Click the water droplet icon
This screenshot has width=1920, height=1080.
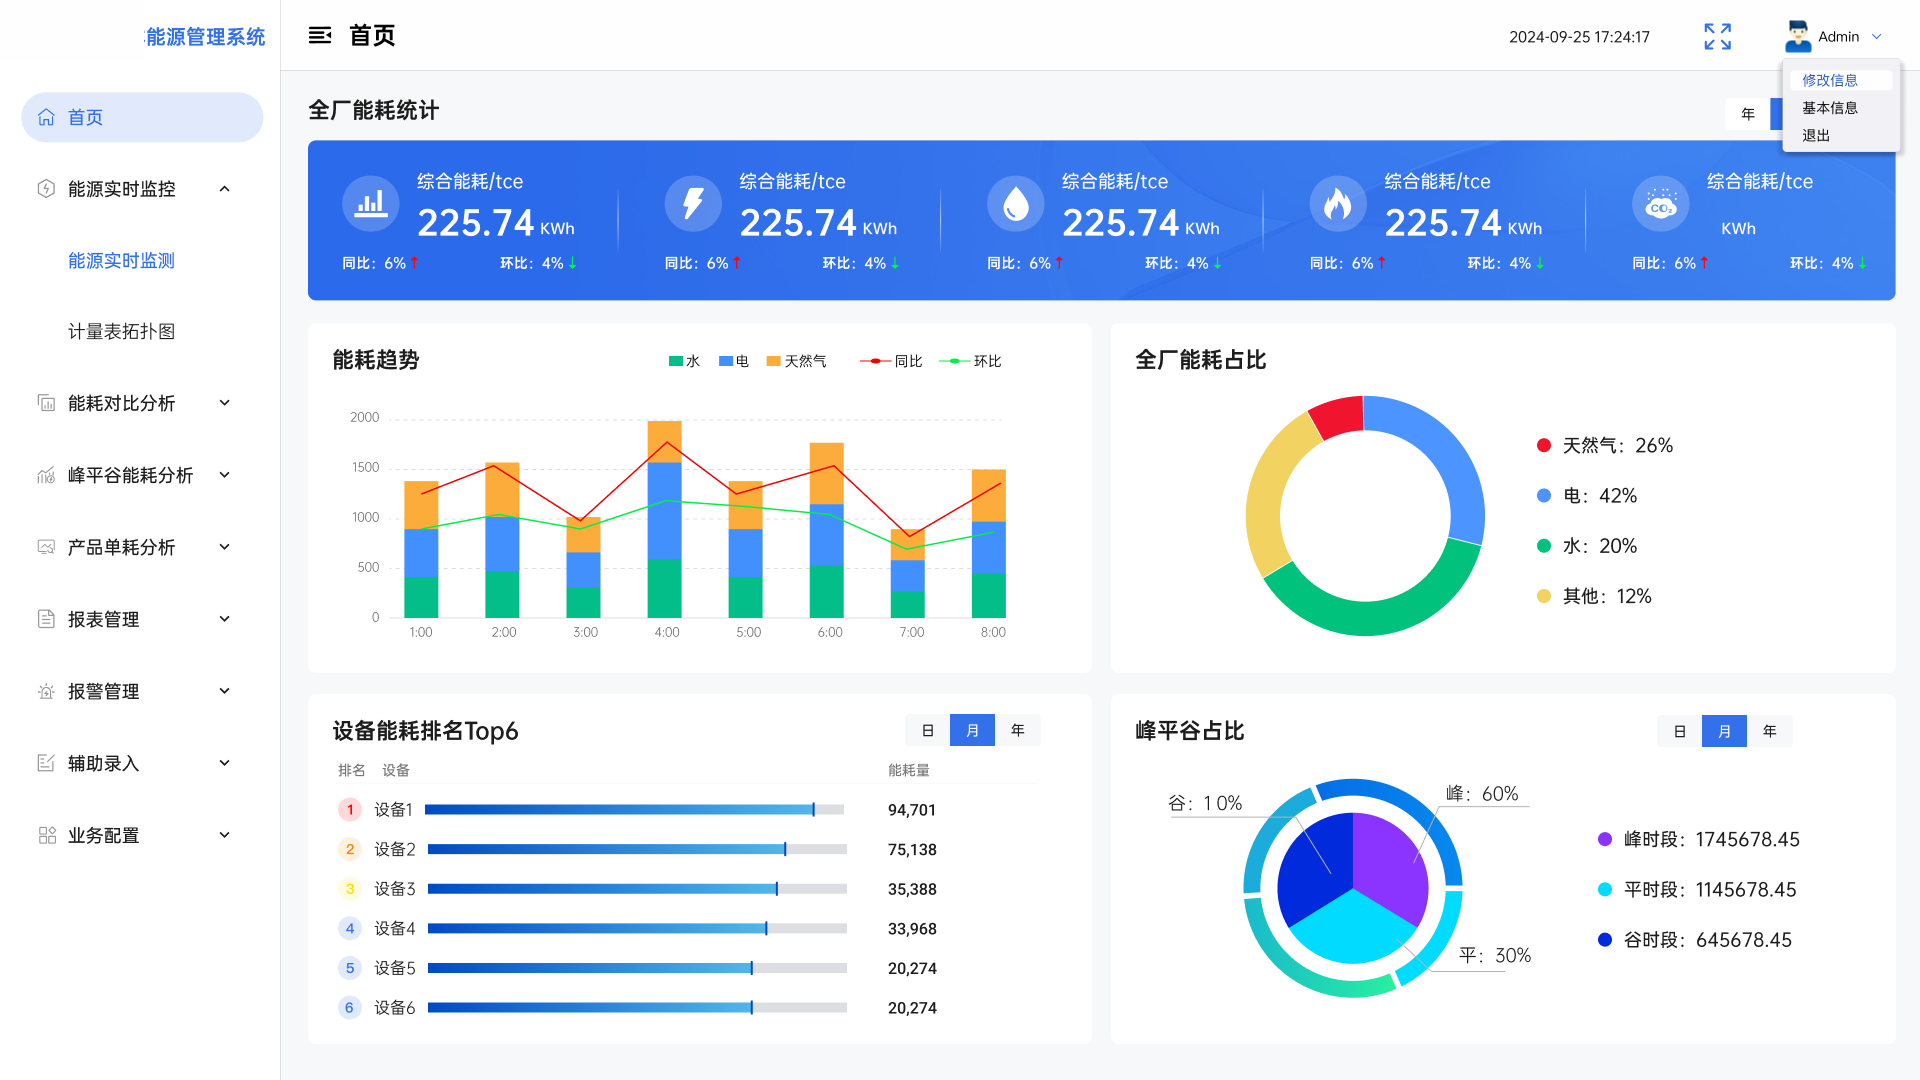point(1015,204)
